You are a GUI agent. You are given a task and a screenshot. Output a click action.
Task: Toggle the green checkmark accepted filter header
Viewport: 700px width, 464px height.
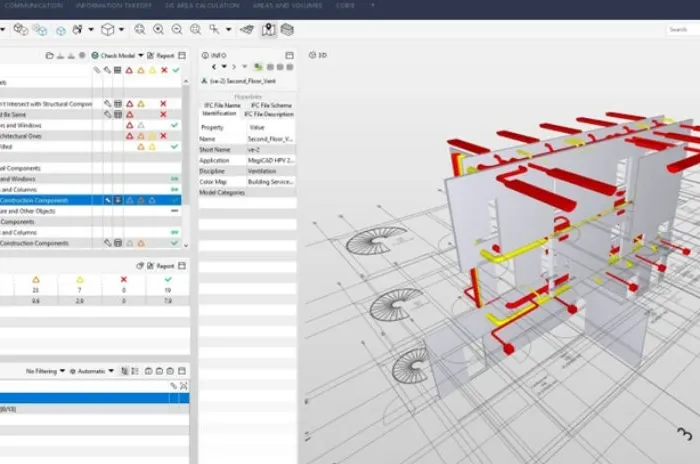(x=176, y=70)
